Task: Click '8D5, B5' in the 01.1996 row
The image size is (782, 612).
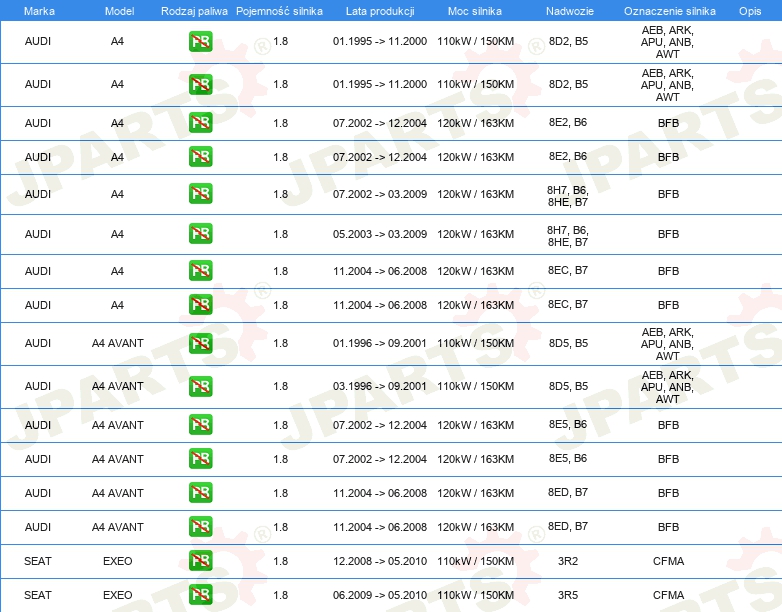Action: (x=568, y=343)
